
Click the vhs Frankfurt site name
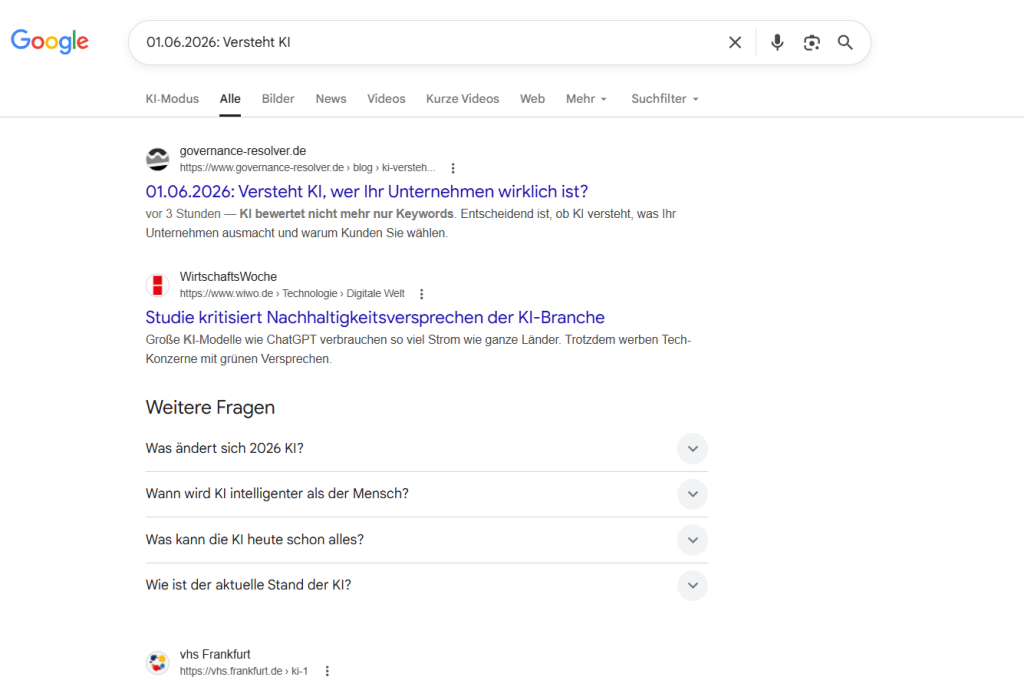pos(215,654)
